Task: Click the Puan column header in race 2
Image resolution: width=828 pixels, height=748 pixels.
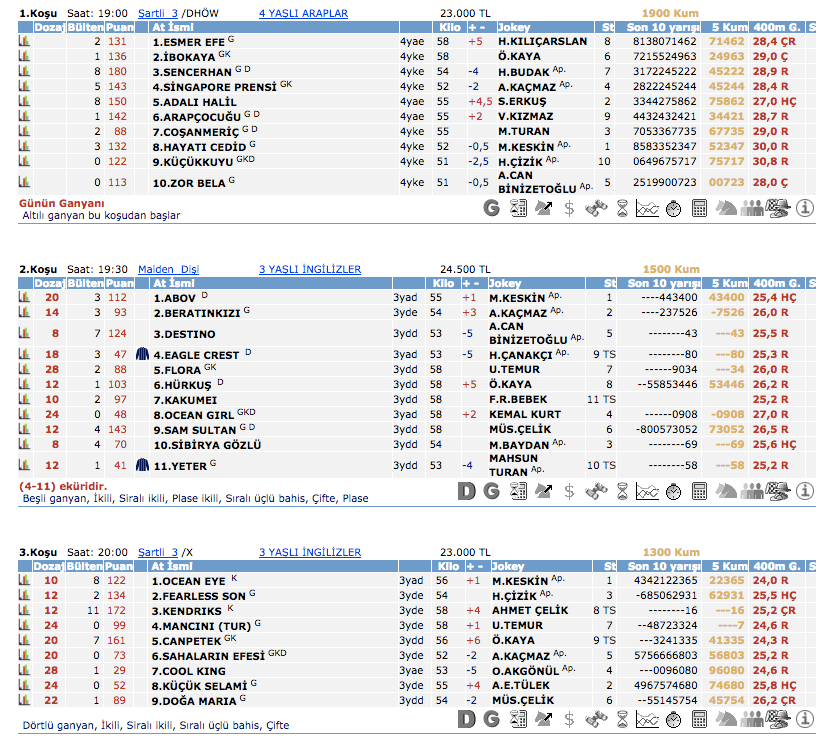Action: coord(118,283)
